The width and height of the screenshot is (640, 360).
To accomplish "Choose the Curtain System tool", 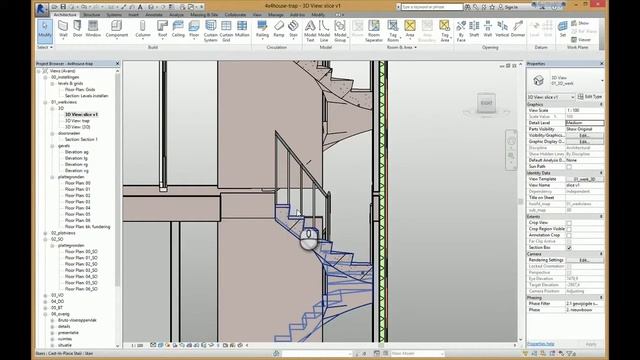I will (x=211, y=31).
